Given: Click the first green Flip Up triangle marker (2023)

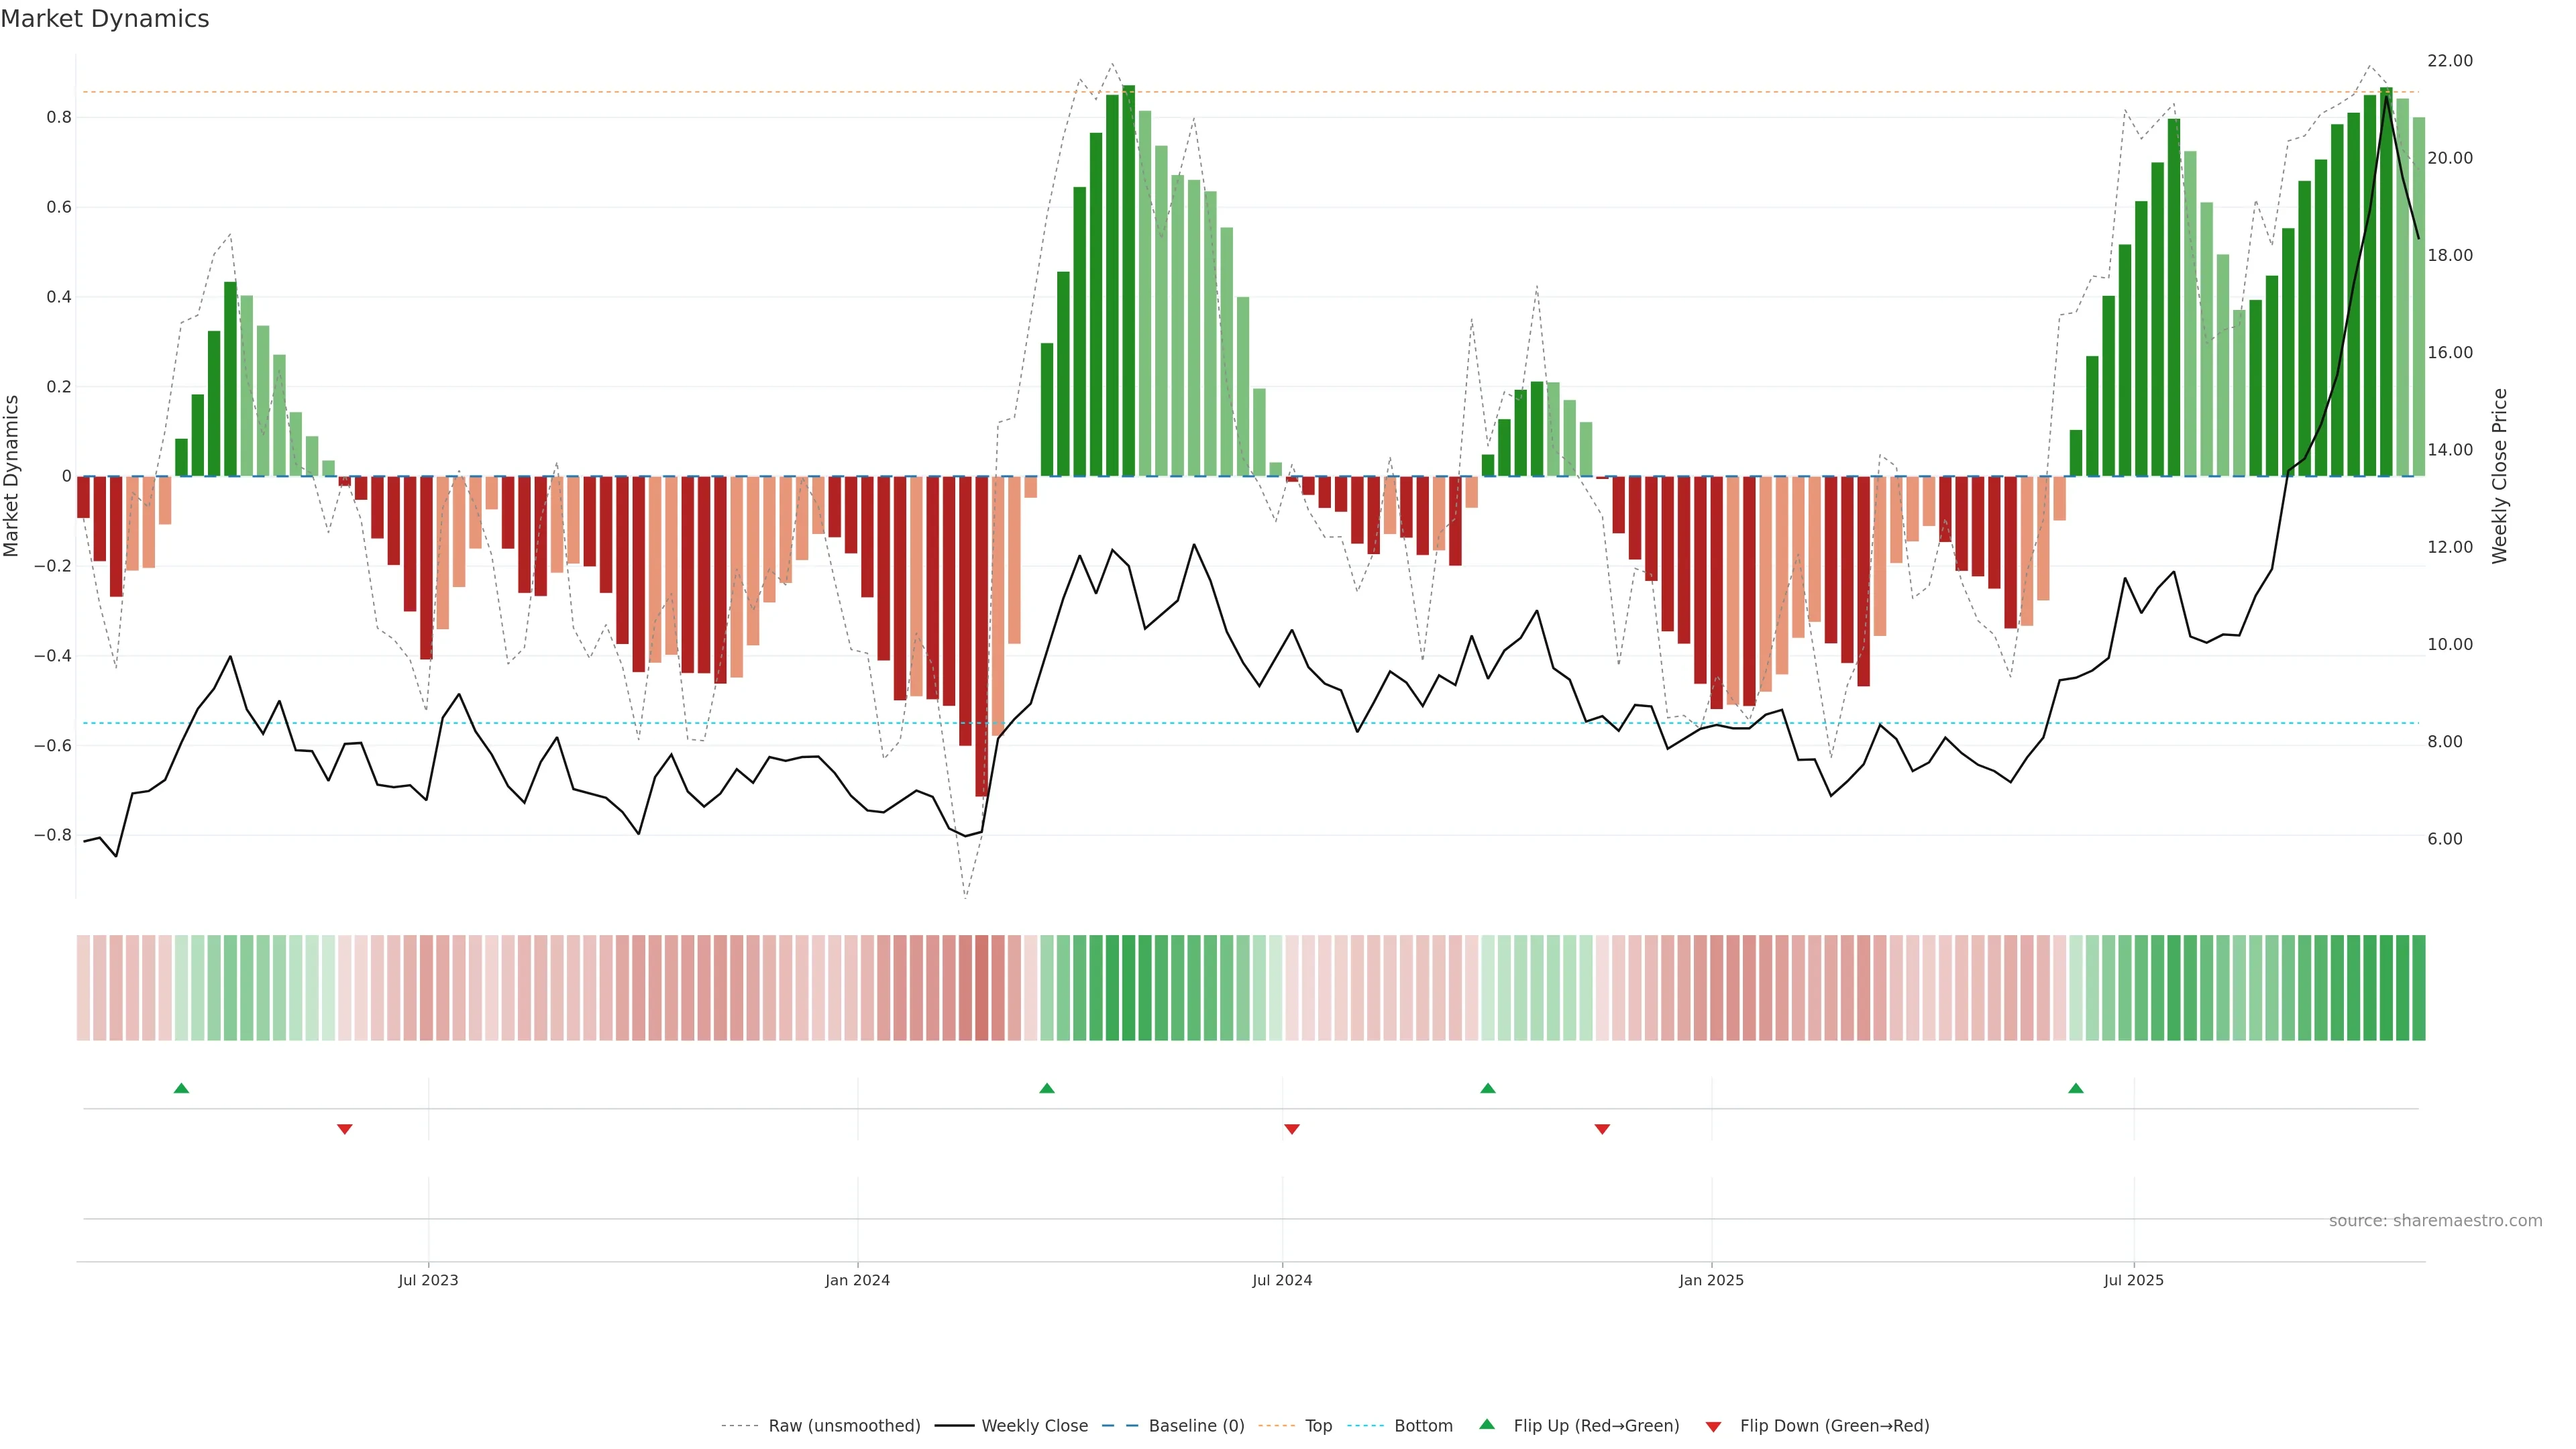Looking at the screenshot, I should tap(181, 1088).
